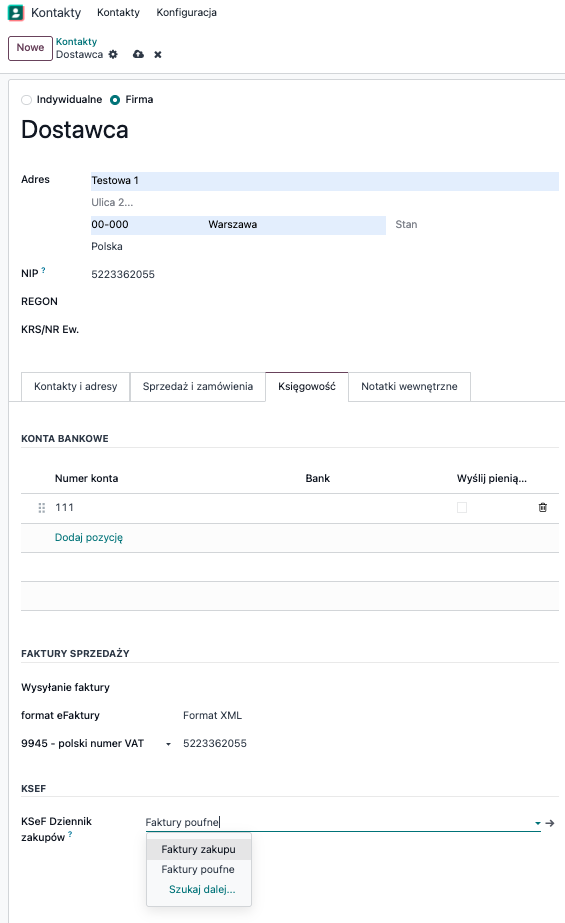
Task: Save record with the cloud upload icon
Action: pos(138,54)
